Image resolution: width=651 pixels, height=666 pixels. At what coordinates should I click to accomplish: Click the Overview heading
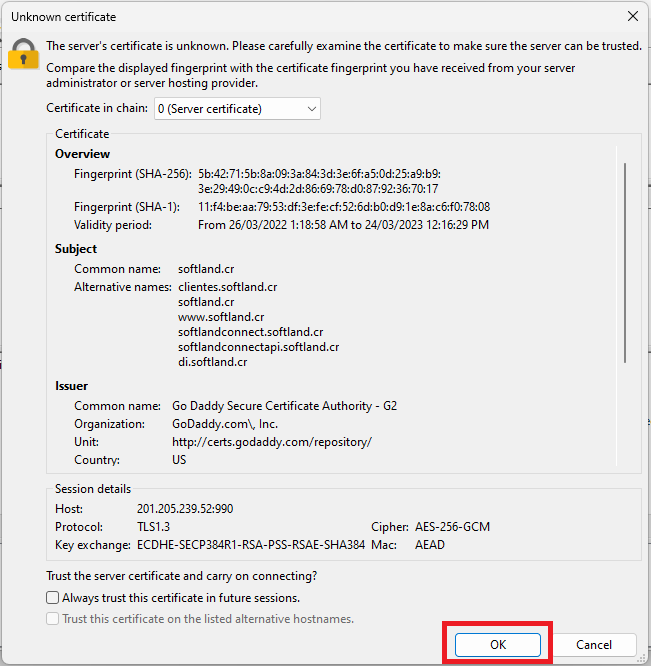click(82, 154)
